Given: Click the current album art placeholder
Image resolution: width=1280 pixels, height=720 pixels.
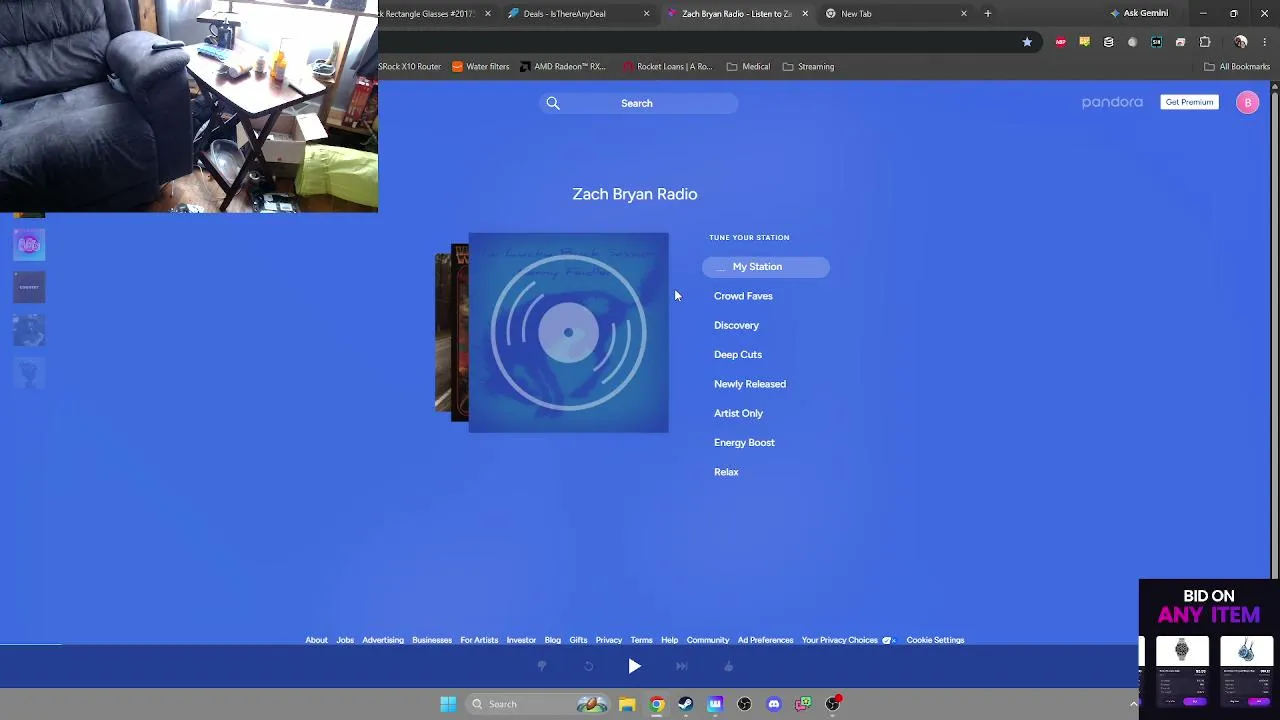Looking at the screenshot, I should (568, 333).
